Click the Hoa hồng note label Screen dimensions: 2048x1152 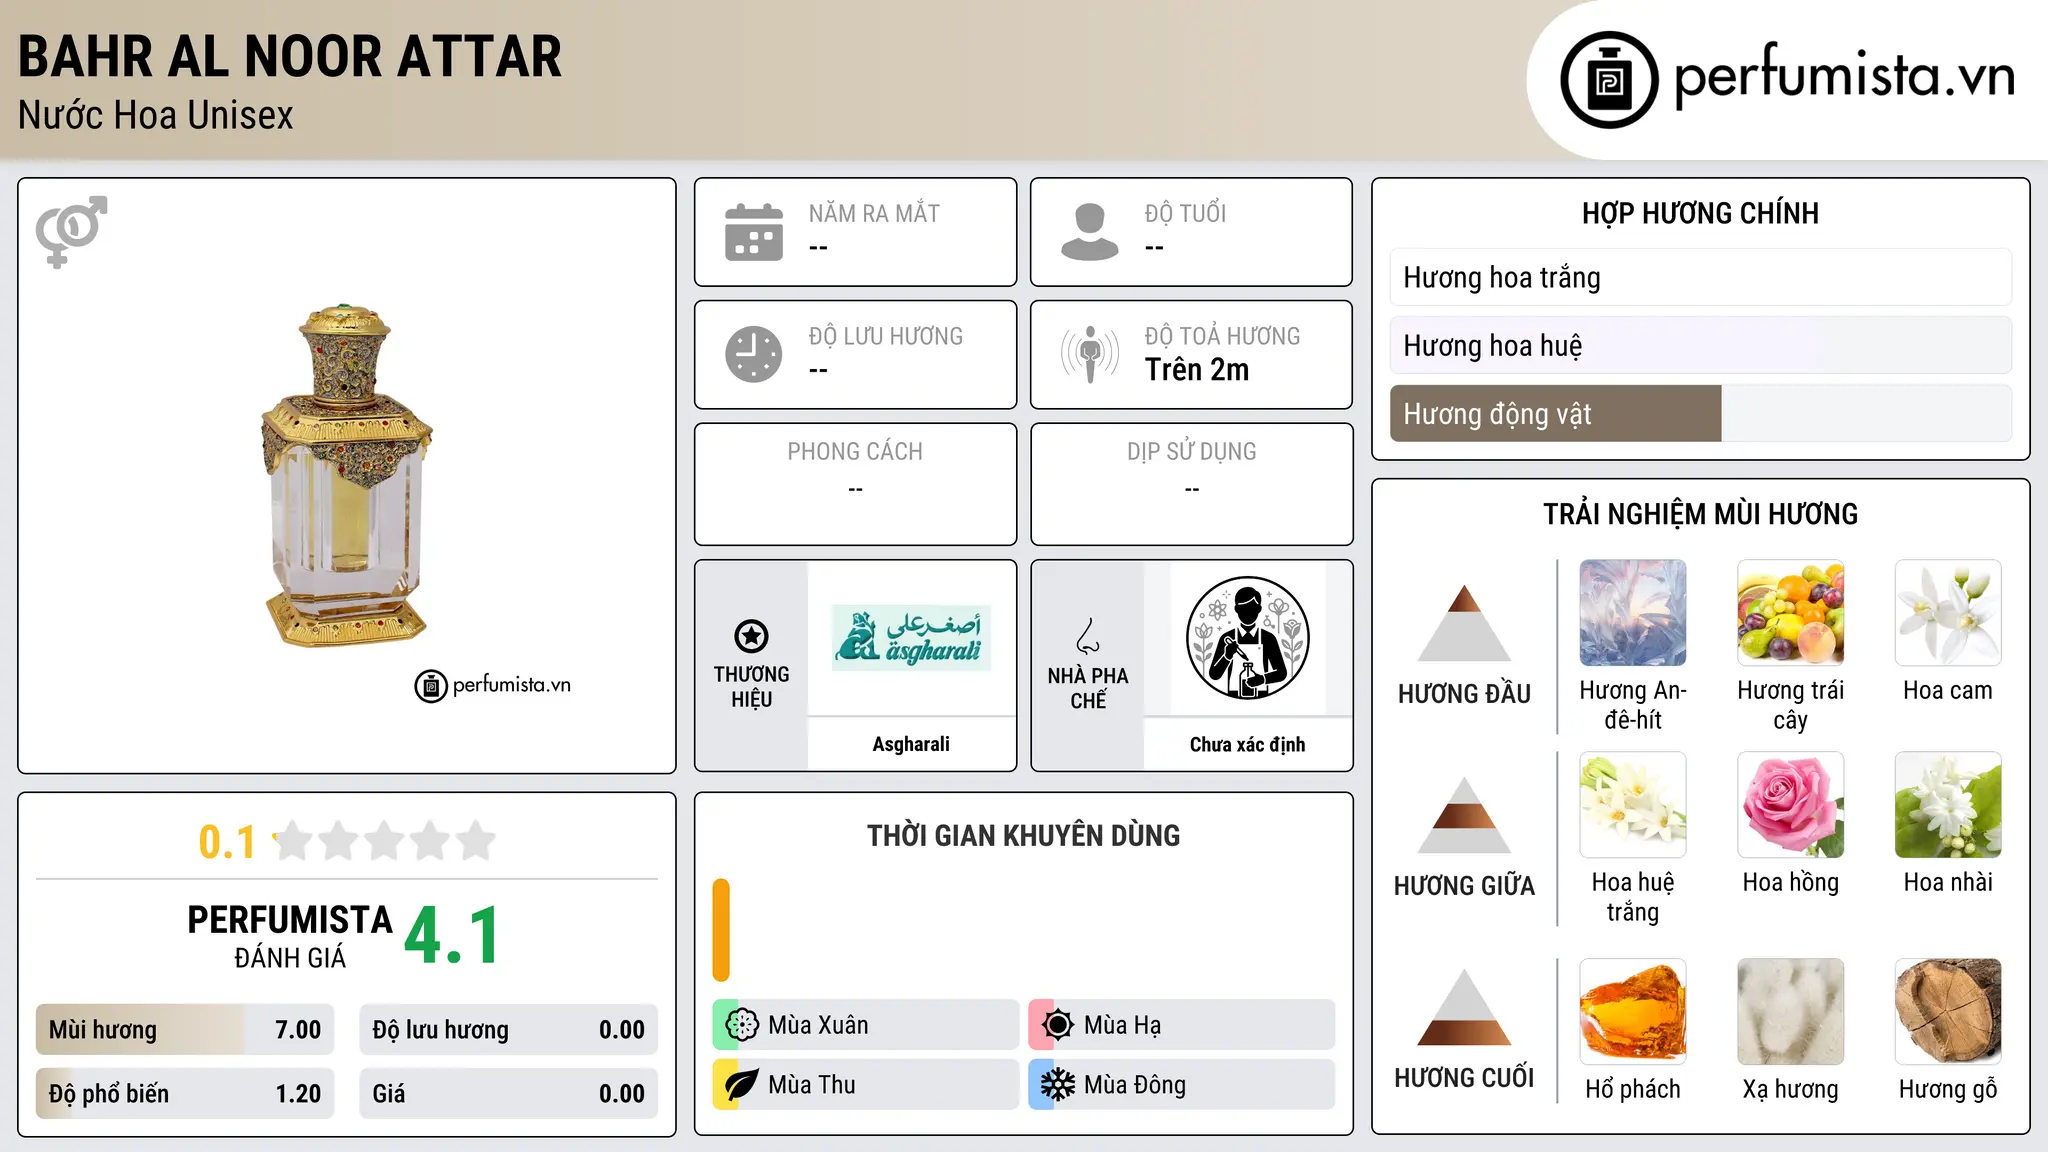[1791, 882]
